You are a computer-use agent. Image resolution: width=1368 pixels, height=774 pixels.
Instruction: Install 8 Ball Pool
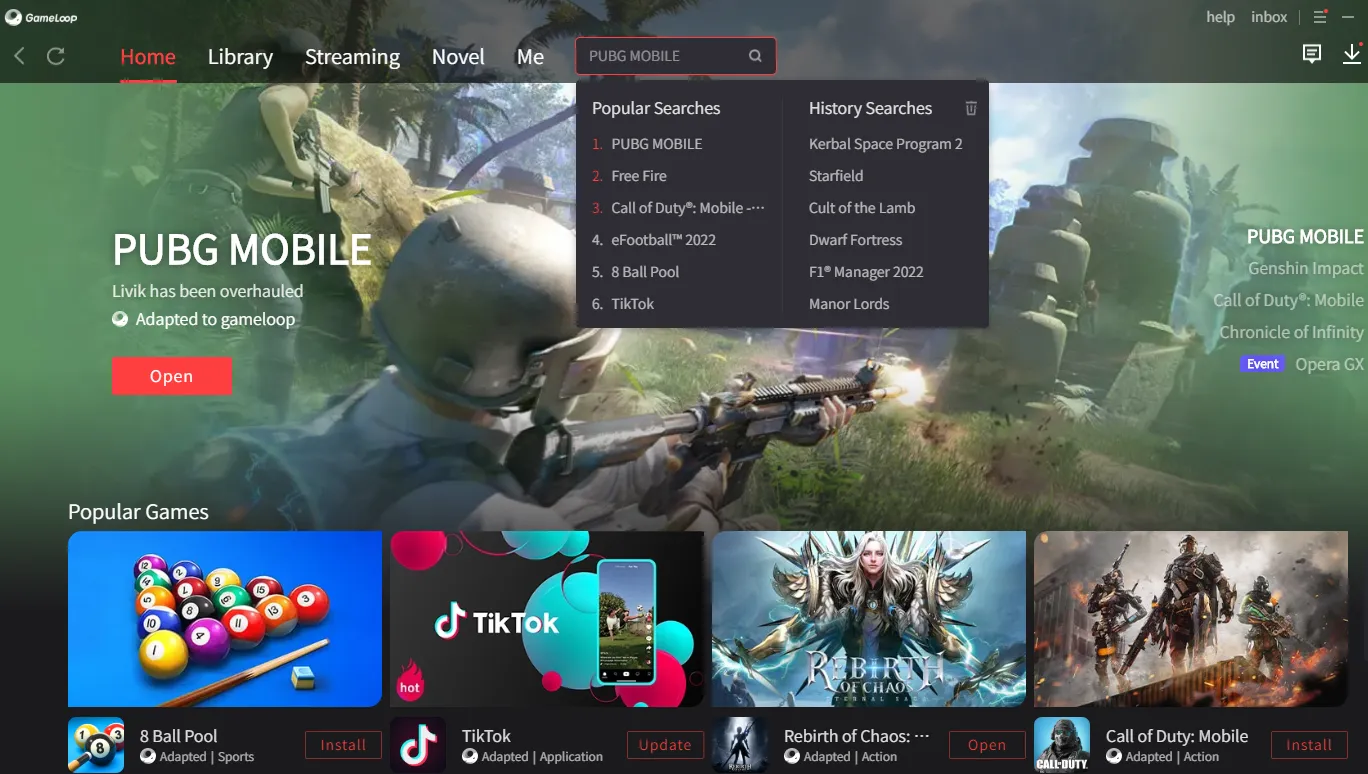(x=343, y=745)
